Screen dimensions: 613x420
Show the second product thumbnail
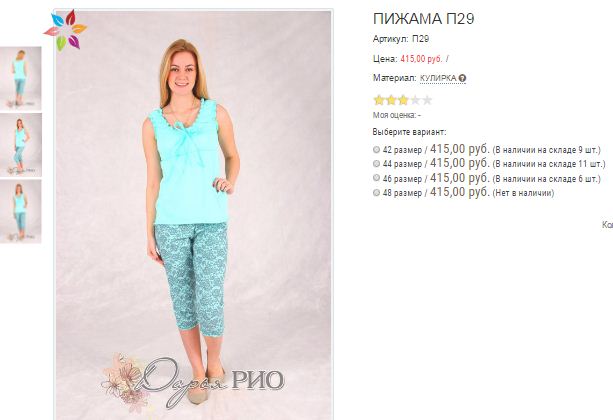pos(20,145)
